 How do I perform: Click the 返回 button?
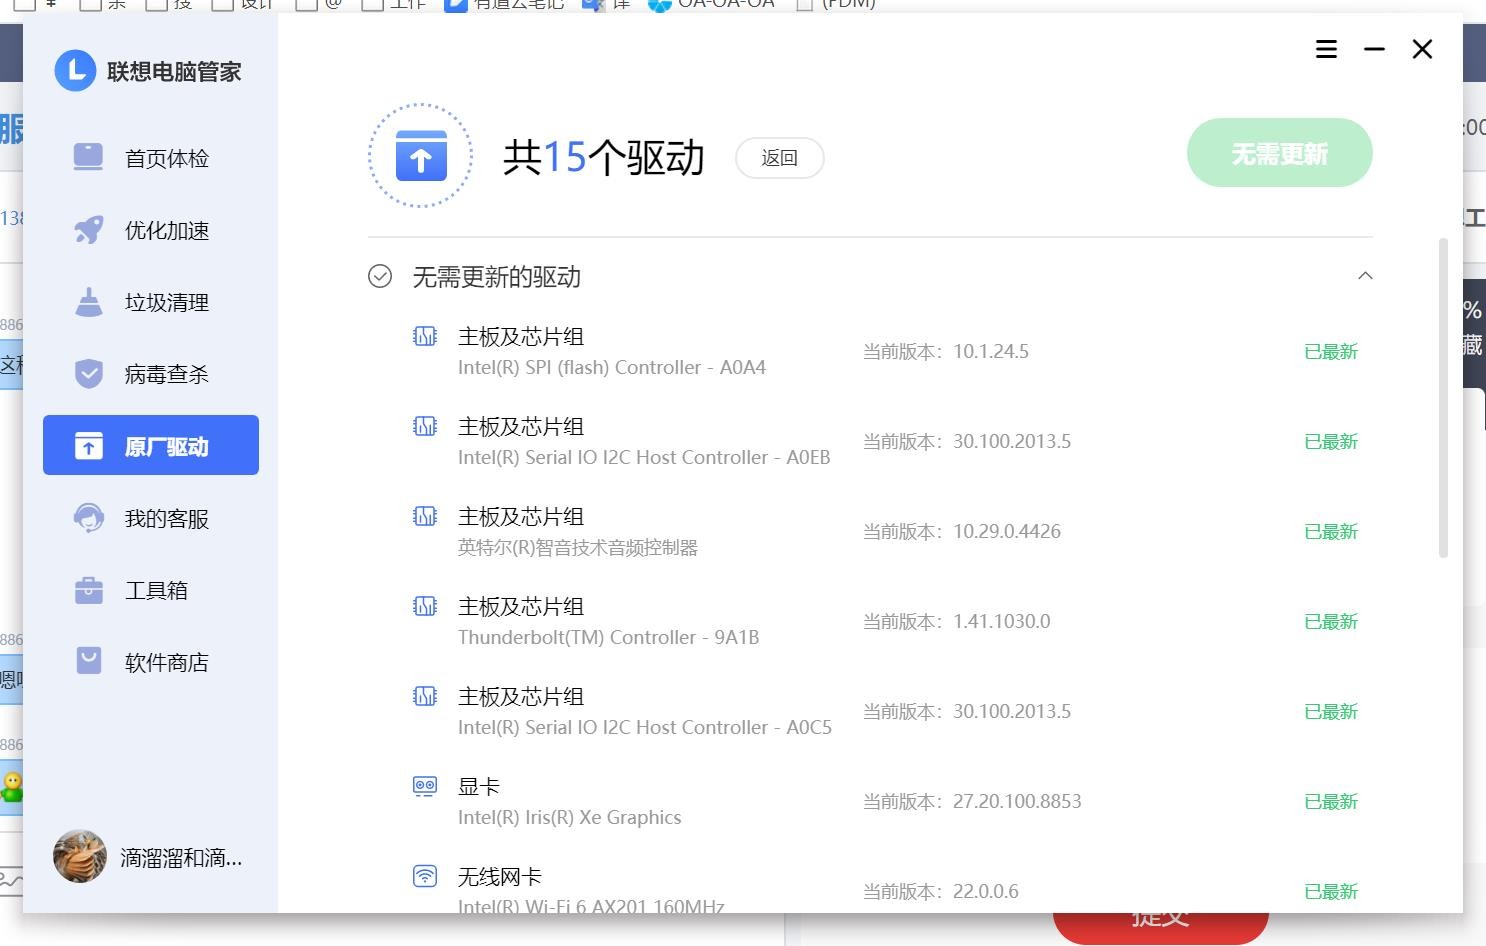click(x=780, y=158)
